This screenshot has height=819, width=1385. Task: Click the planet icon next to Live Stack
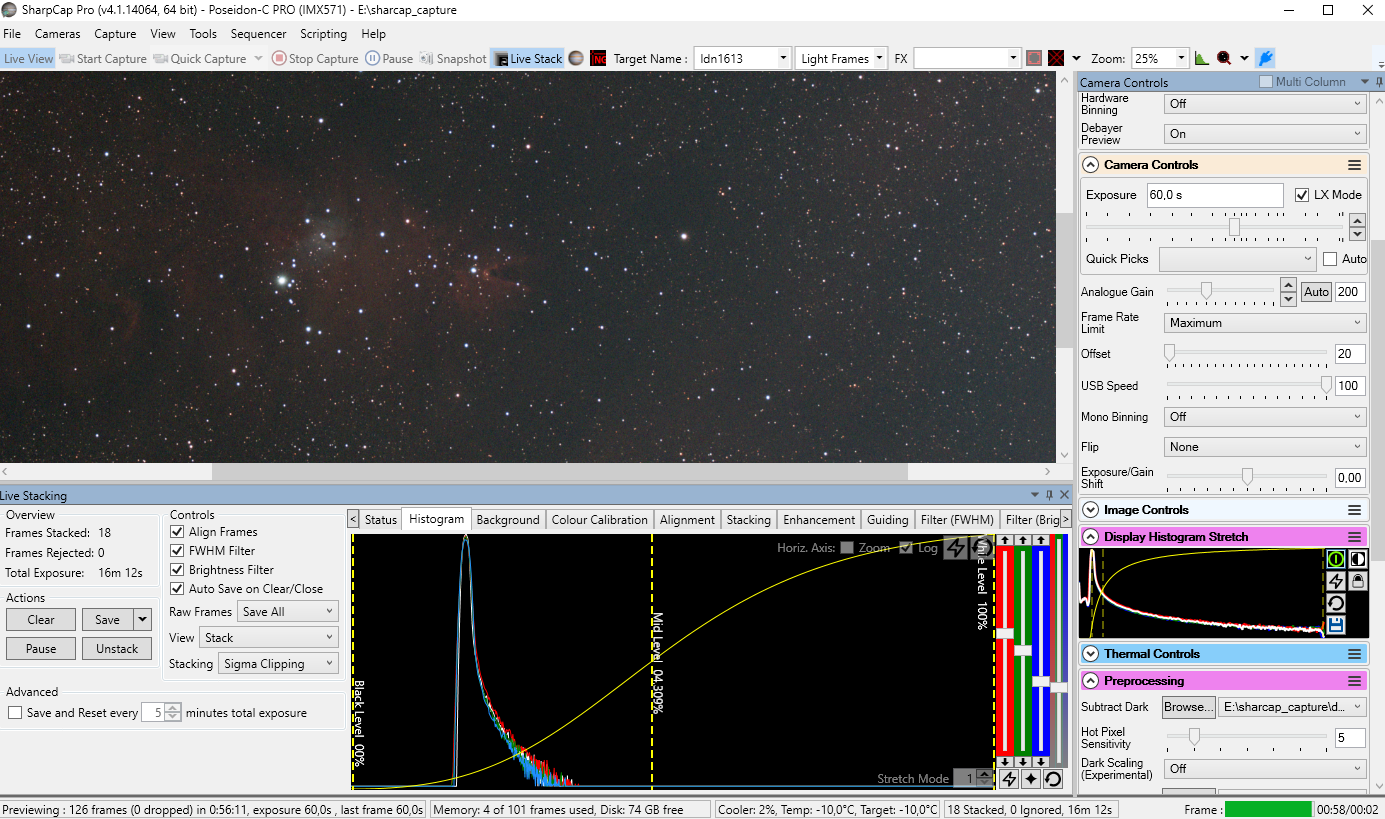point(576,59)
